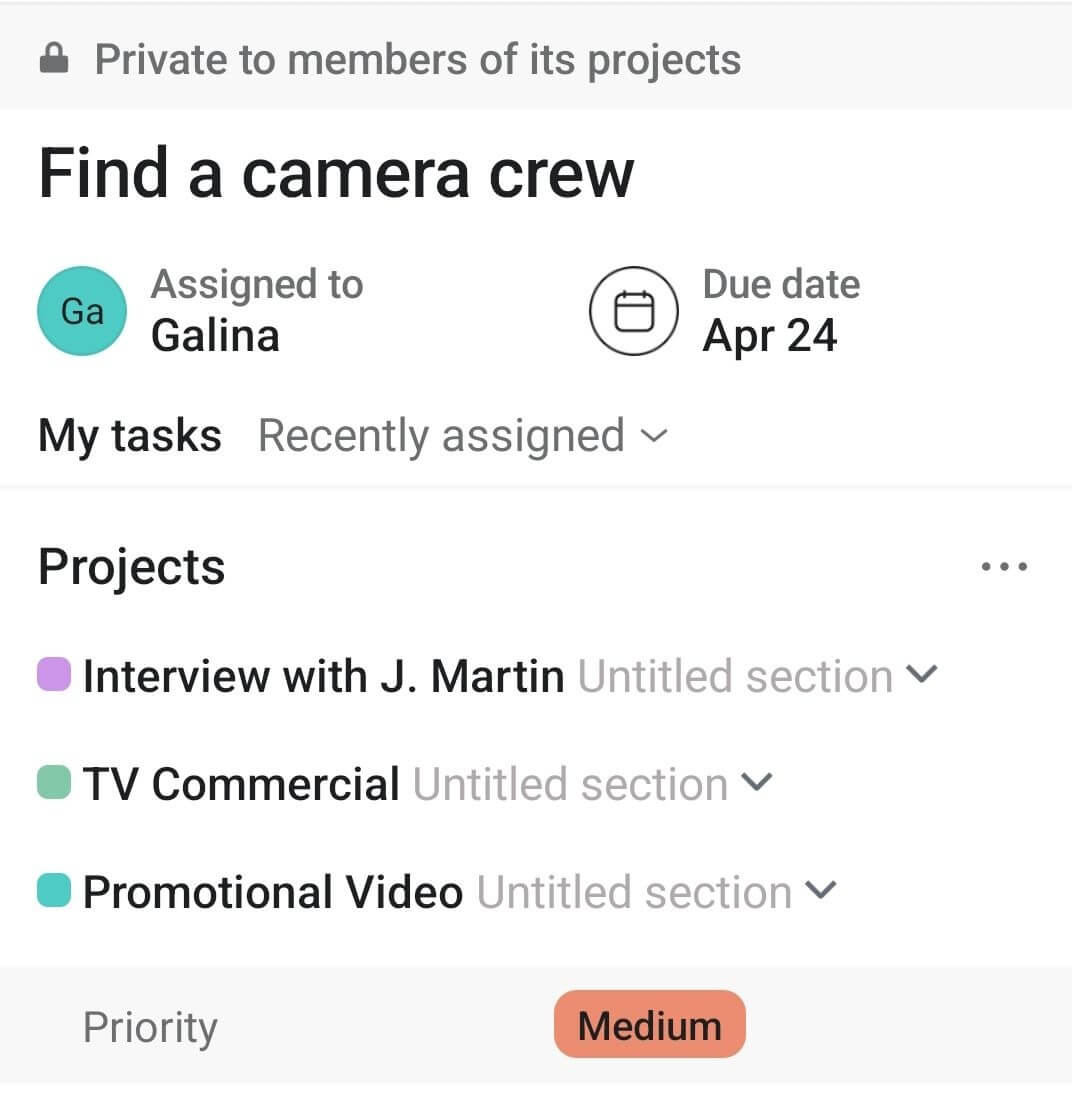Expand section chevron for Promotional Video
Image resolution: width=1072 pixels, height=1107 pixels.
coord(820,890)
